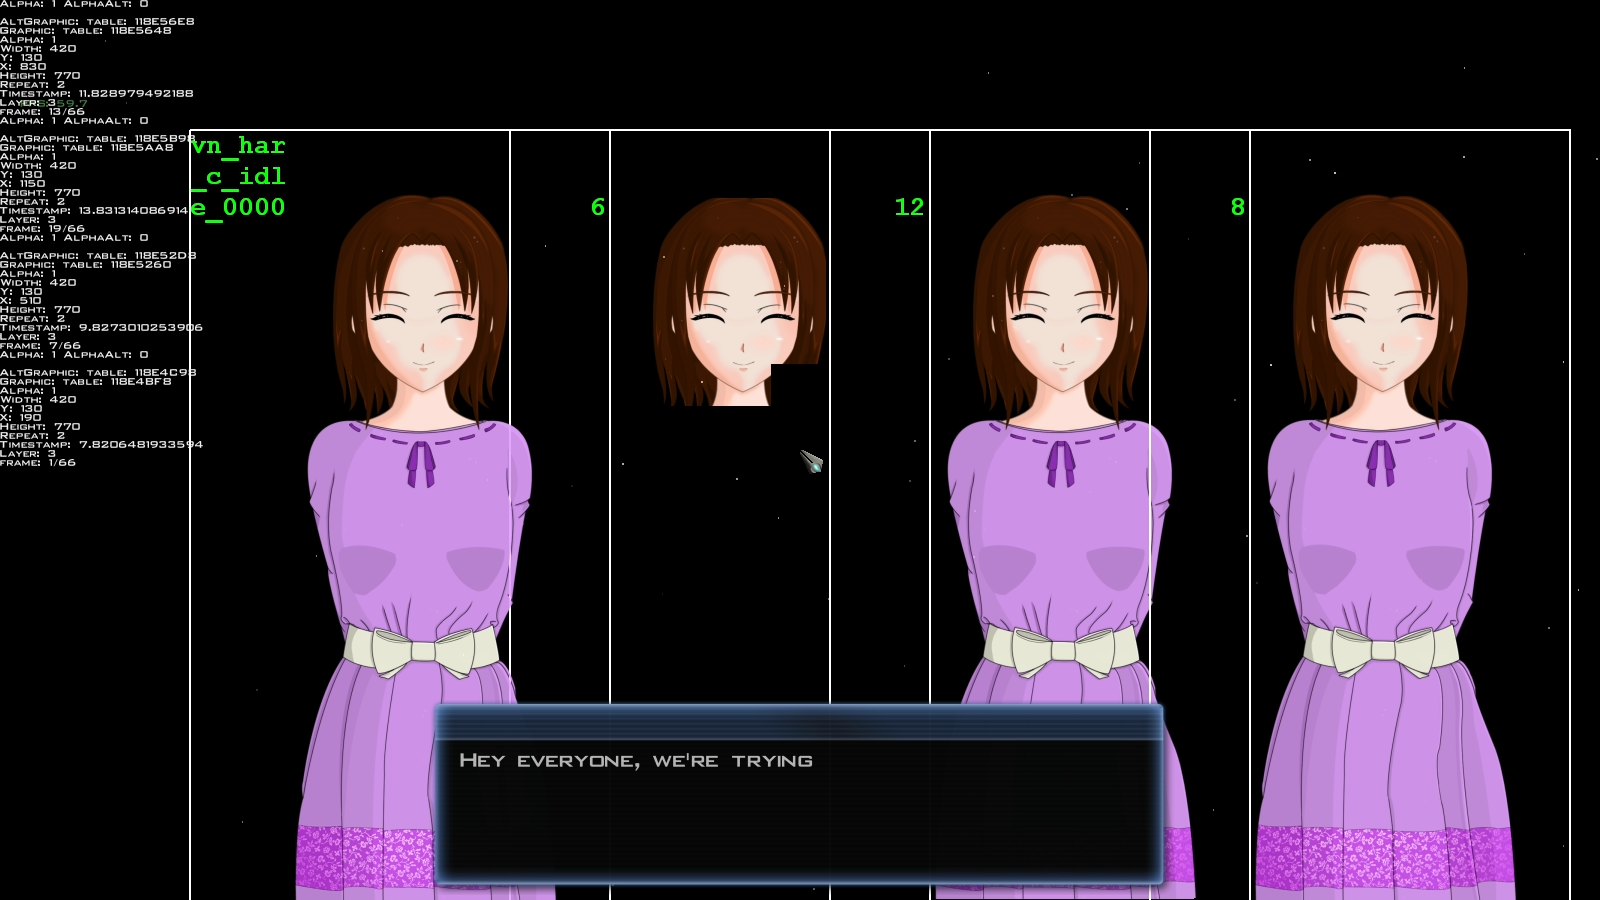The image size is (1600, 900).
Task: Click debug line "Graphic: table: 118E4BF8"
Action: pos(86,382)
